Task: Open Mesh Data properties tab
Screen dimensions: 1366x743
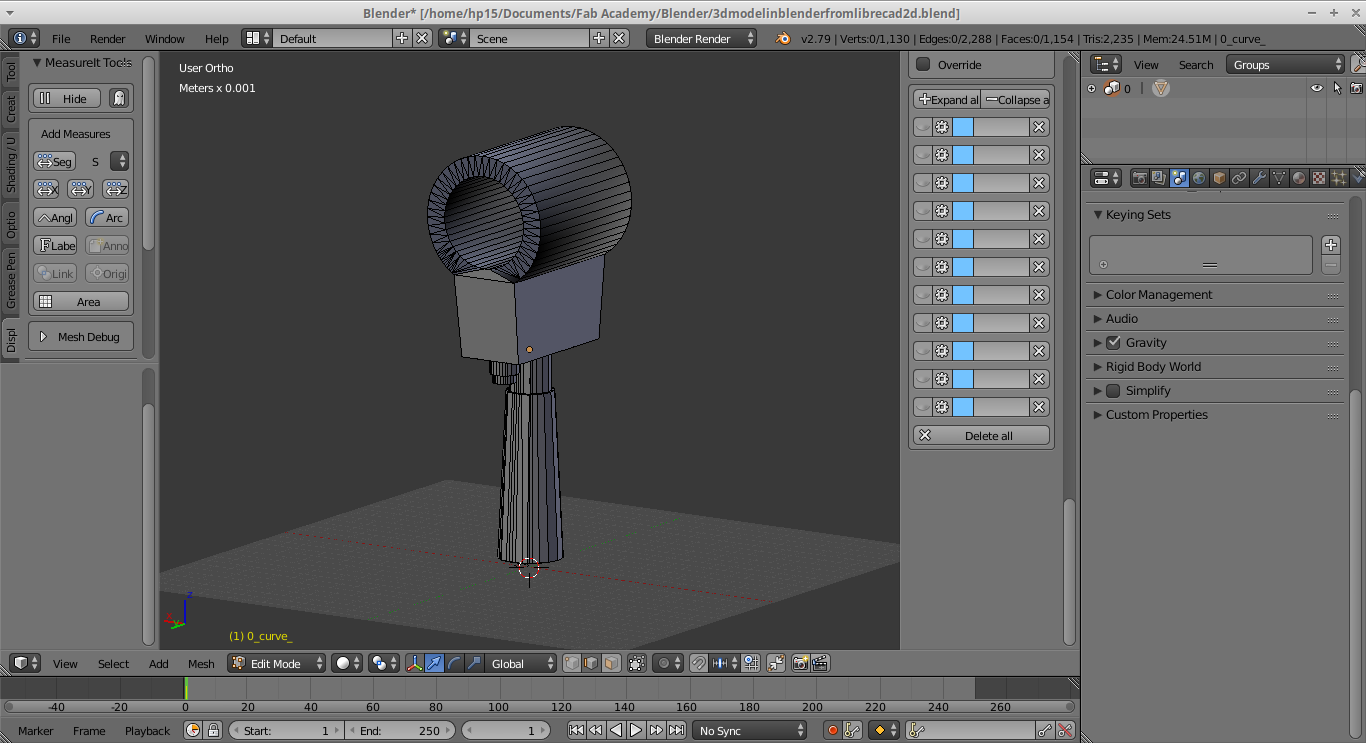Action: click(1279, 178)
